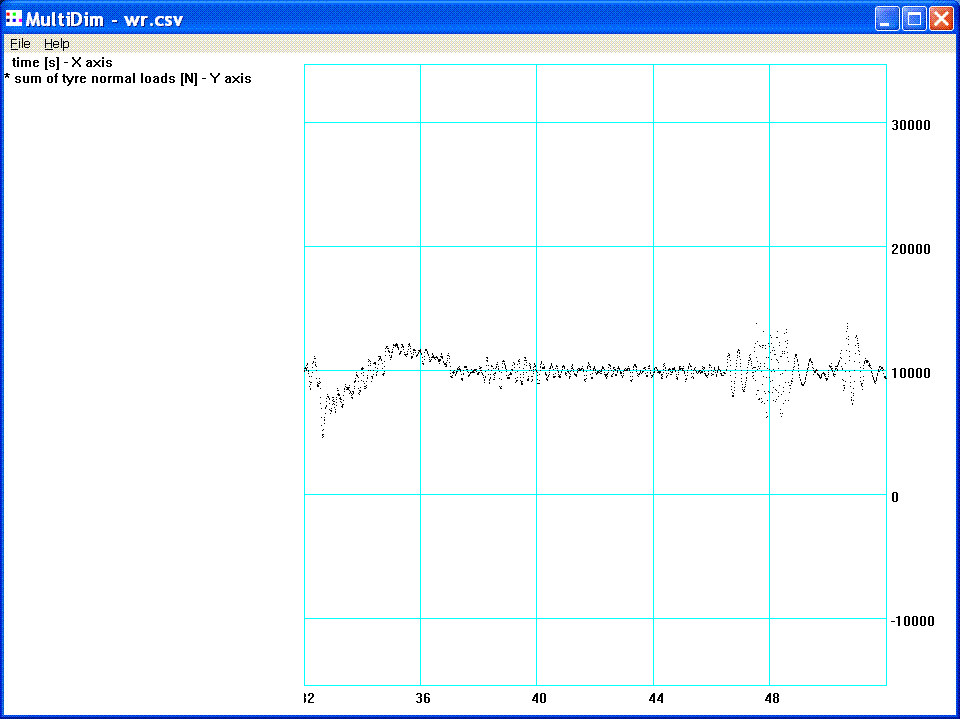Screen dimensions: 960x719
Task: Click the X axis label 48
Action: pos(772,698)
